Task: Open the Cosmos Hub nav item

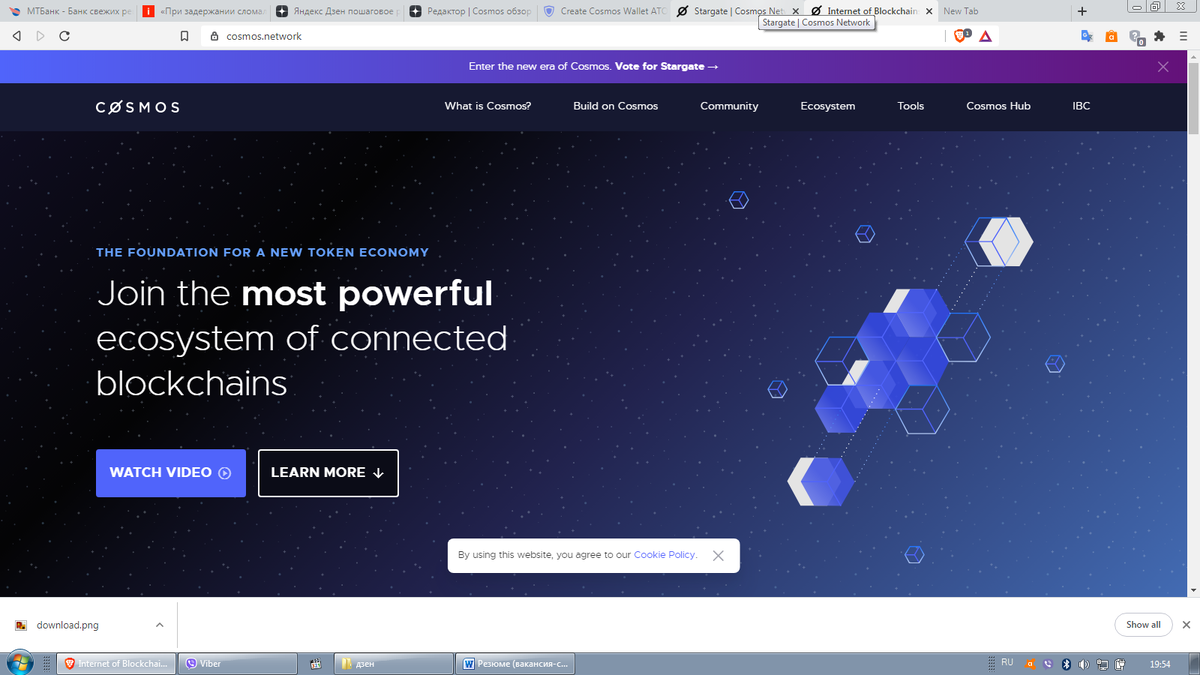Action: tap(998, 106)
